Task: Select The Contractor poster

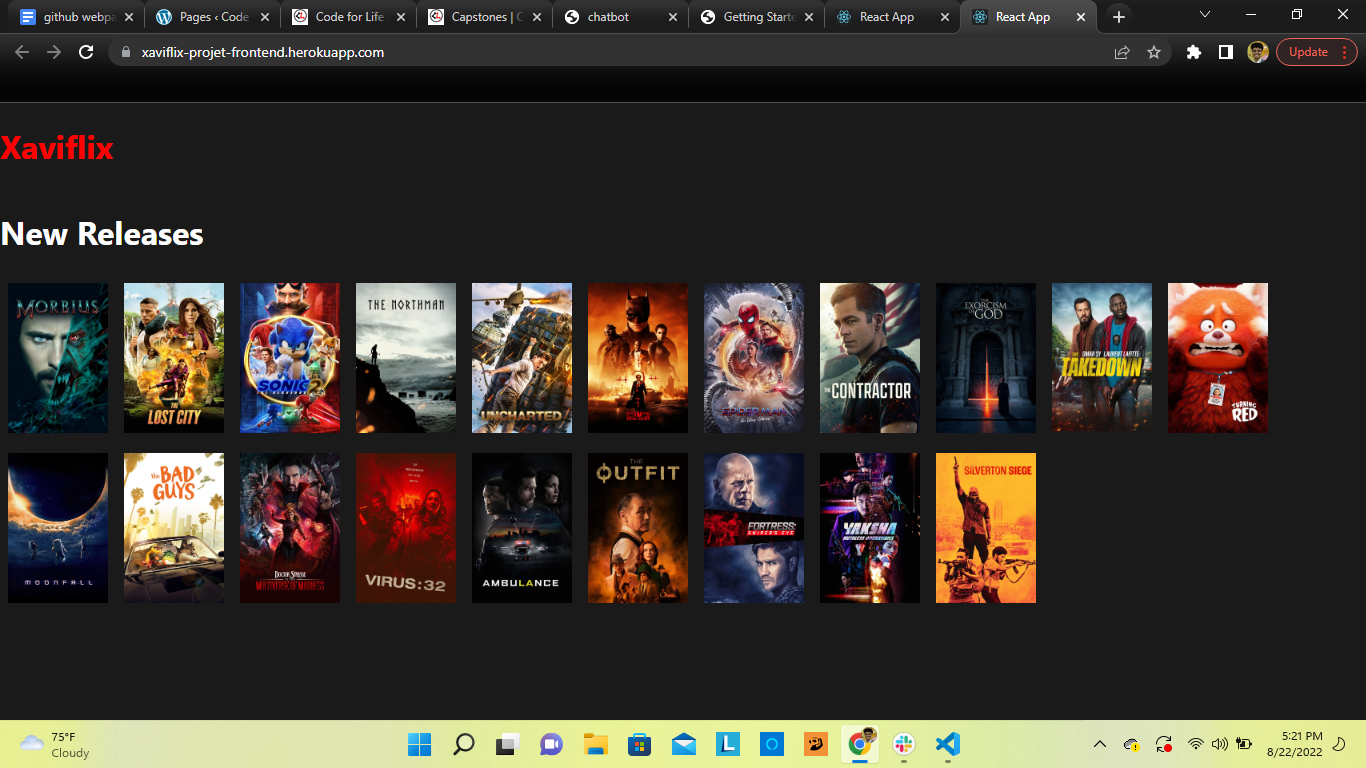Action: [870, 358]
